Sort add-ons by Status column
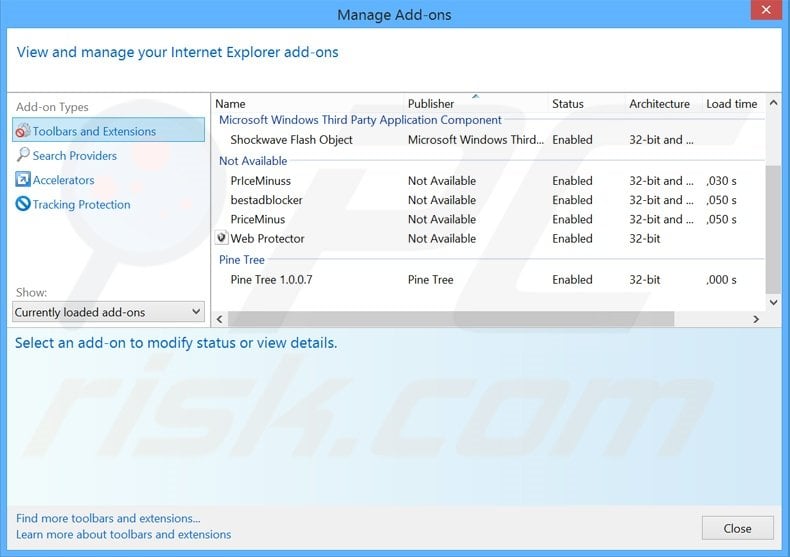 pyautogui.click(x=567, y=104)
